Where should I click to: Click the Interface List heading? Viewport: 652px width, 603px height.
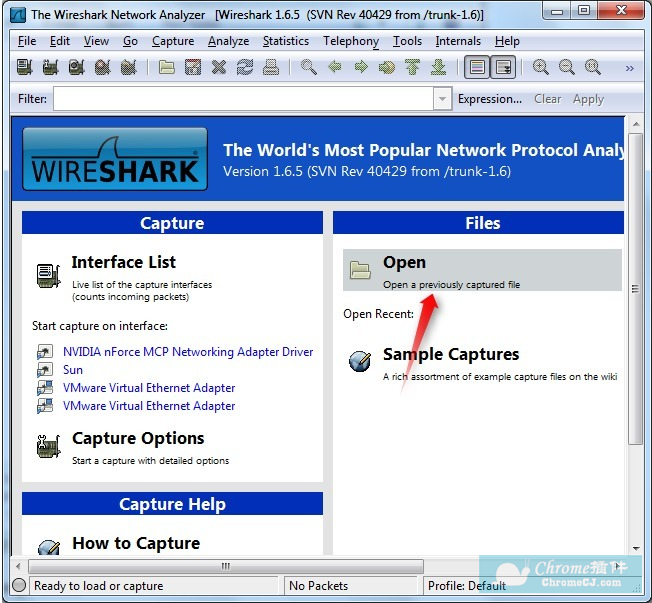tap(123, 262)
